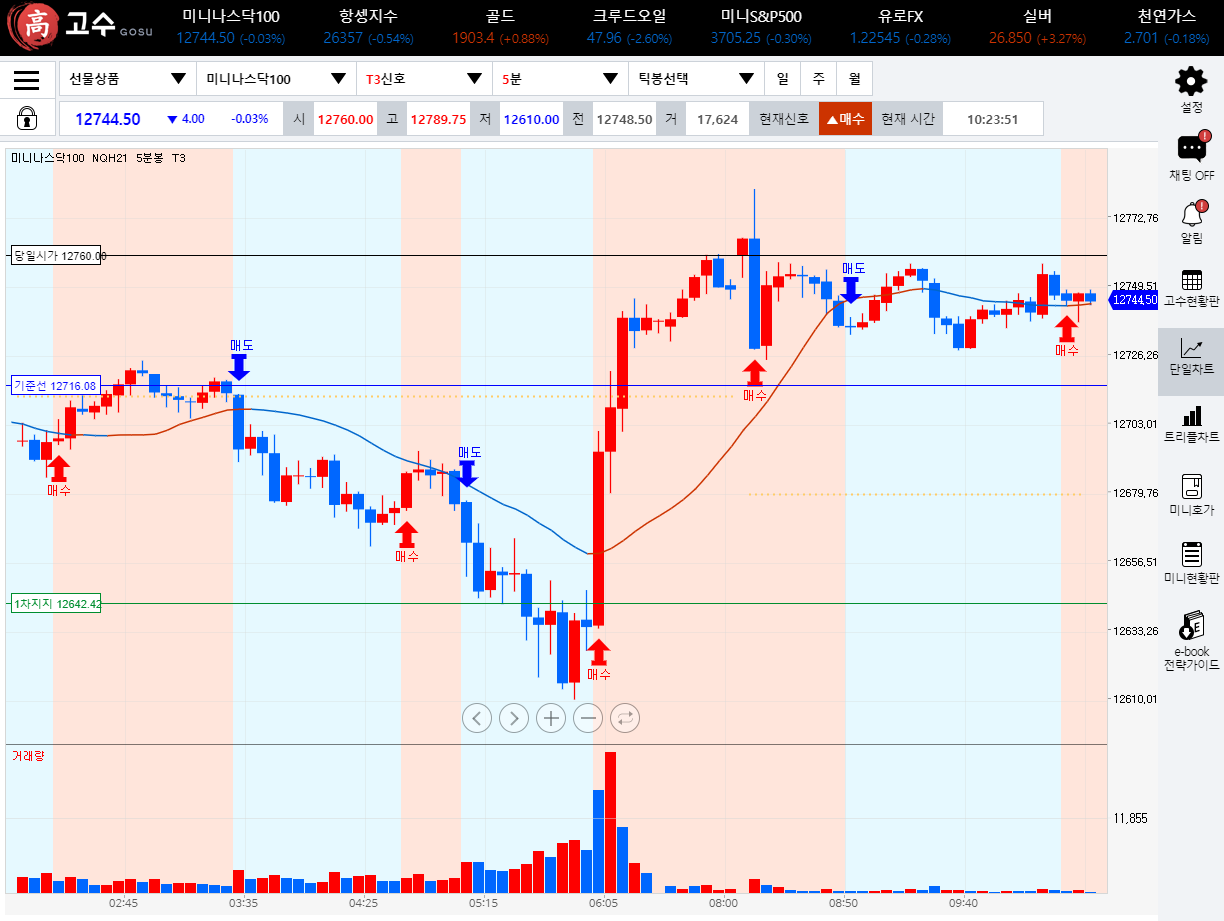Open 미니호가 mini order book
The height and width of the screenshot is (921, 1224).
[1191, 495]
